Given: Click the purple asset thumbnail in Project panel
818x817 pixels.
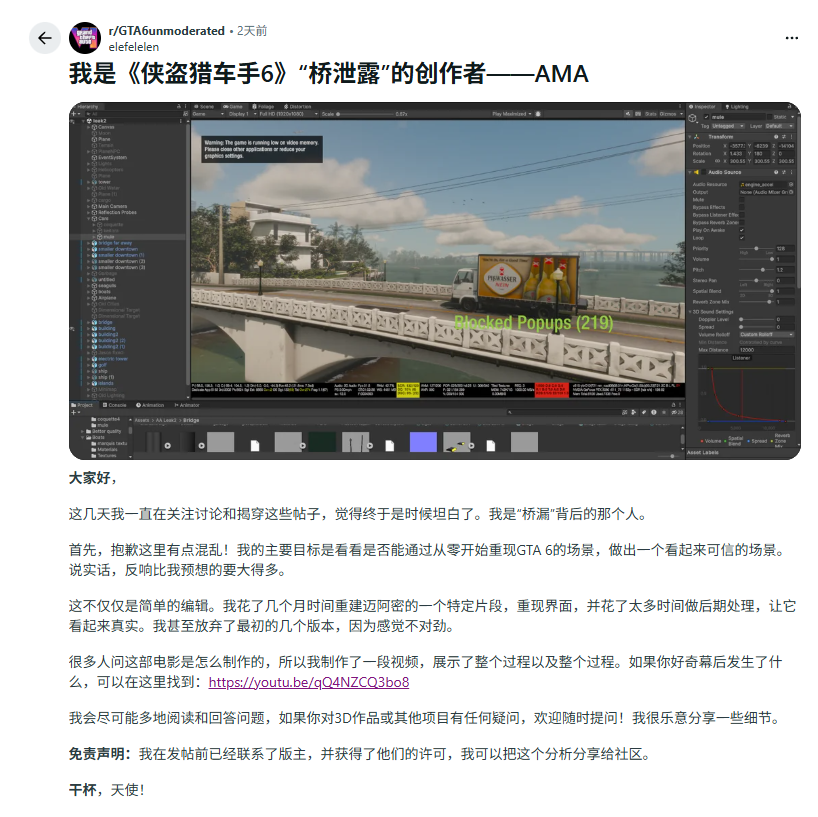Looking at the screenshot, I should (x=424, y=442).
